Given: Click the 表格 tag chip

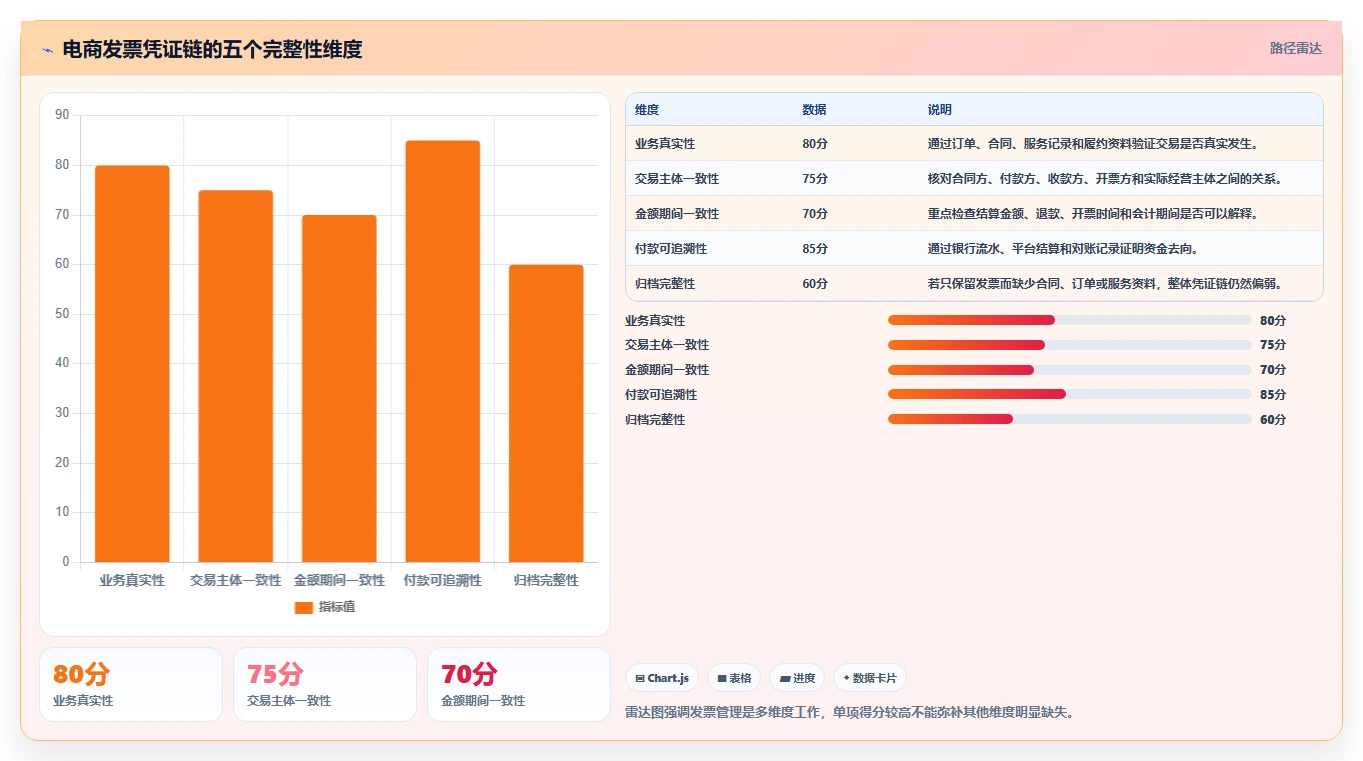Looking at the screenshot, I should point(734,678).
